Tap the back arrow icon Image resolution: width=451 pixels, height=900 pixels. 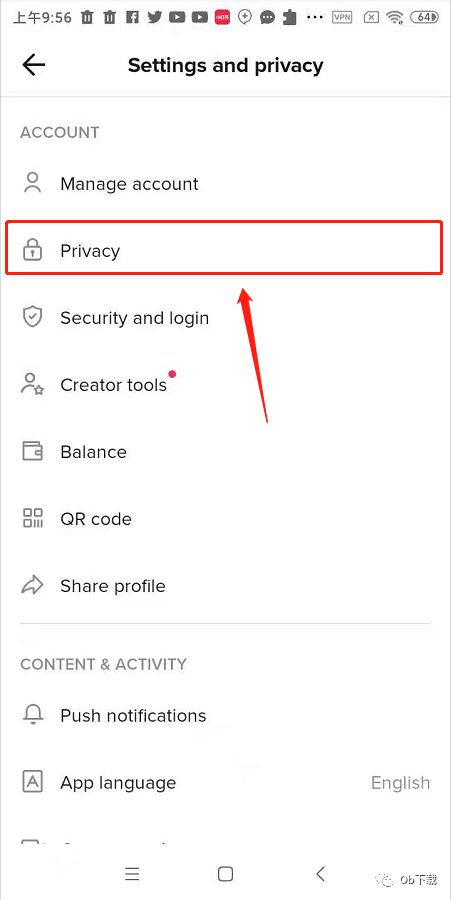tap(33, 65)
